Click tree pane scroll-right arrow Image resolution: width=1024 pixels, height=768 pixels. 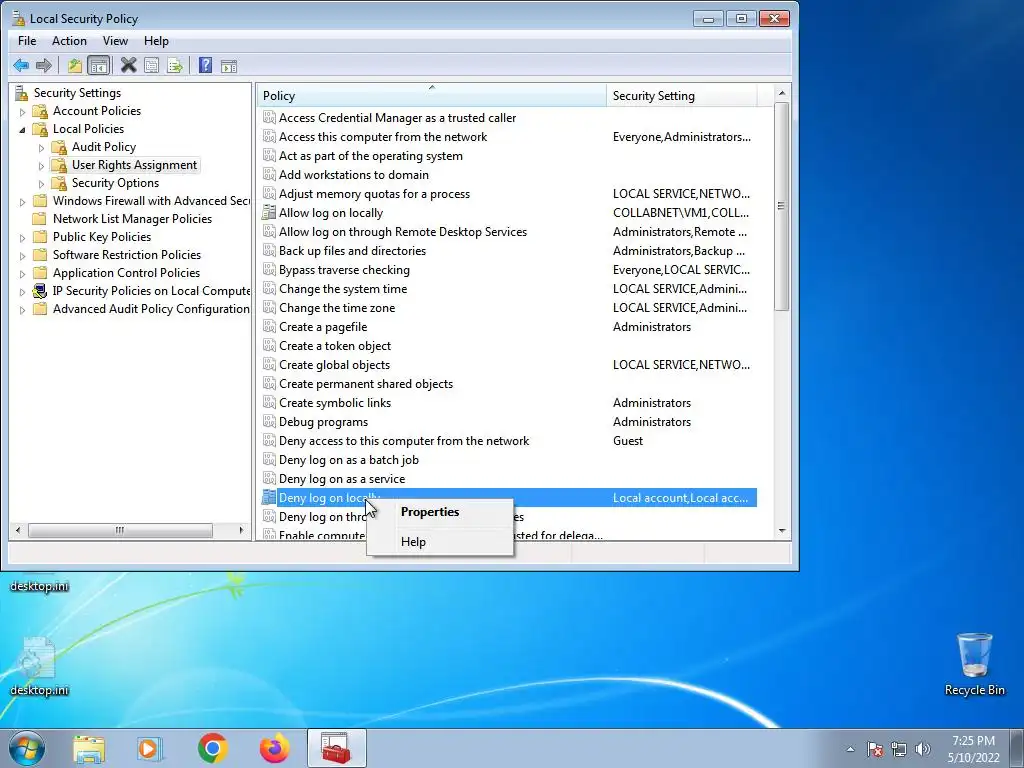click(x=241, y=530)
